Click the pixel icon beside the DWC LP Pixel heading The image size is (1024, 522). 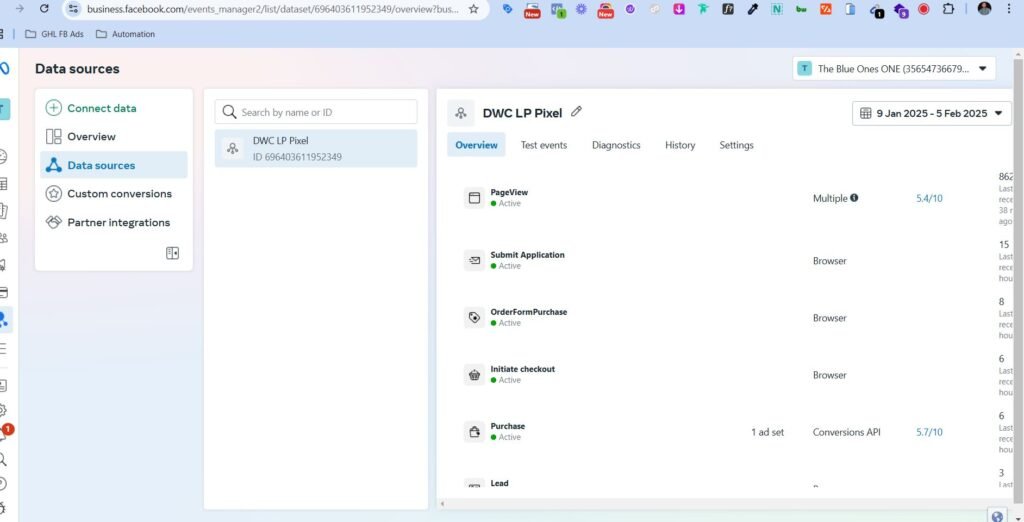(x=461, y=113)
